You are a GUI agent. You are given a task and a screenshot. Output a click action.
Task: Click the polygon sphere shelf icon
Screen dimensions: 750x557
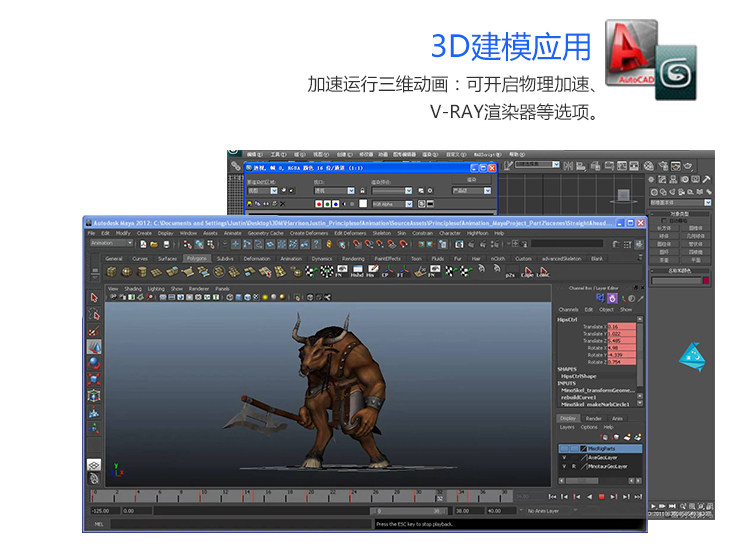[127, 272]
